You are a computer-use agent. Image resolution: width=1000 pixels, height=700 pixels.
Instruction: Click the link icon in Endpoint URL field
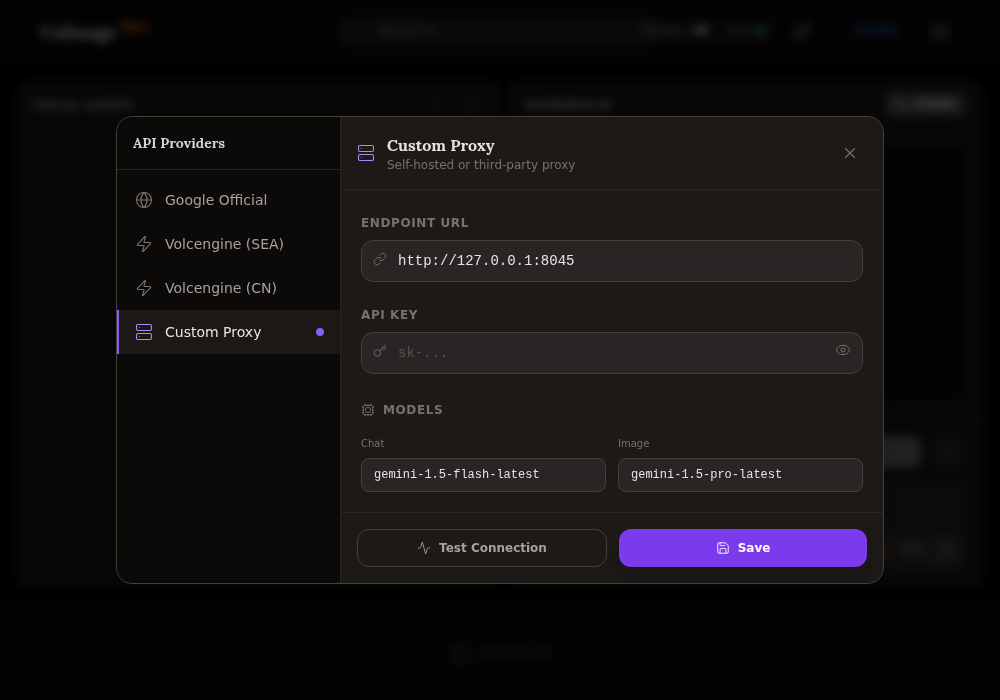click(x=380, y=259)
